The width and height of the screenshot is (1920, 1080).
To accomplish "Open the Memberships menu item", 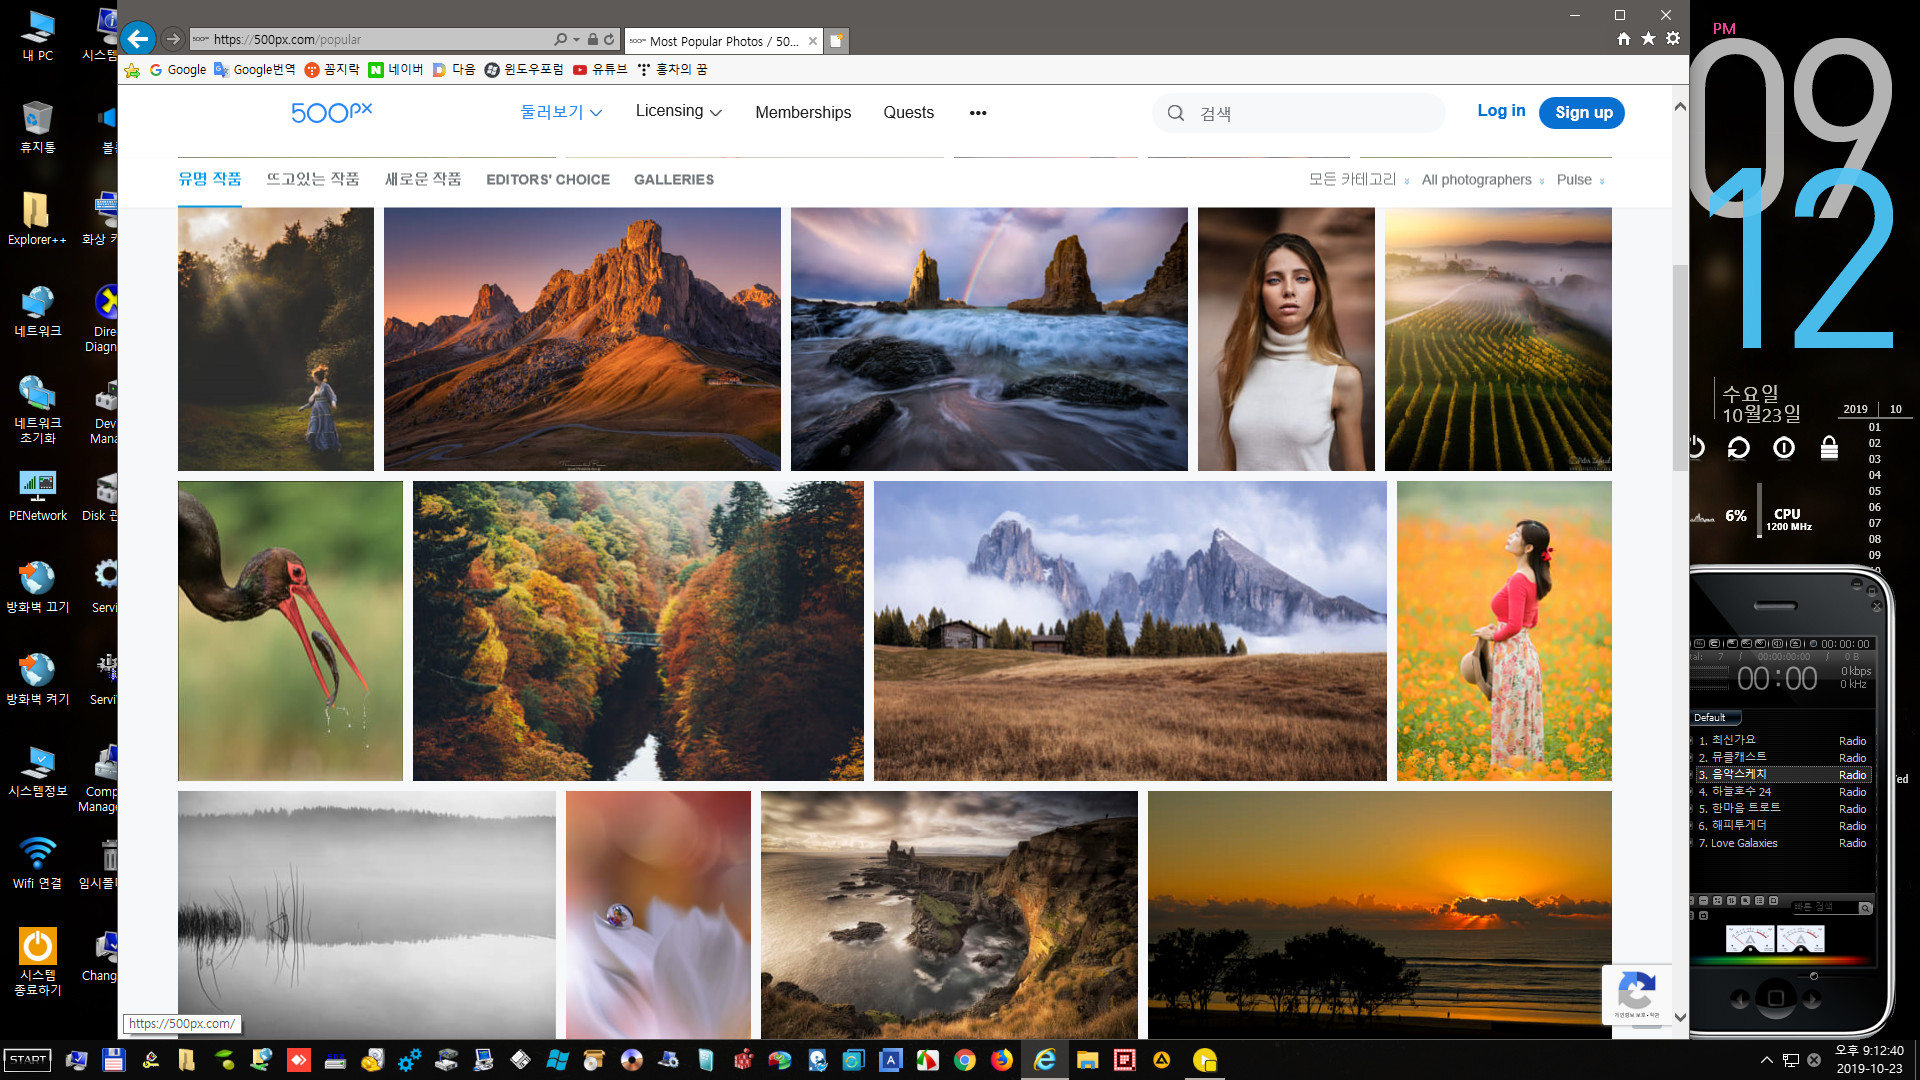I will (x=803, y=113).
